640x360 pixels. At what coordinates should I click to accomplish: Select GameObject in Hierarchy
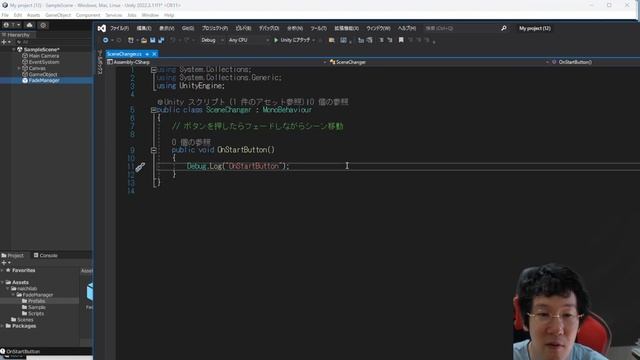(43, 75)
